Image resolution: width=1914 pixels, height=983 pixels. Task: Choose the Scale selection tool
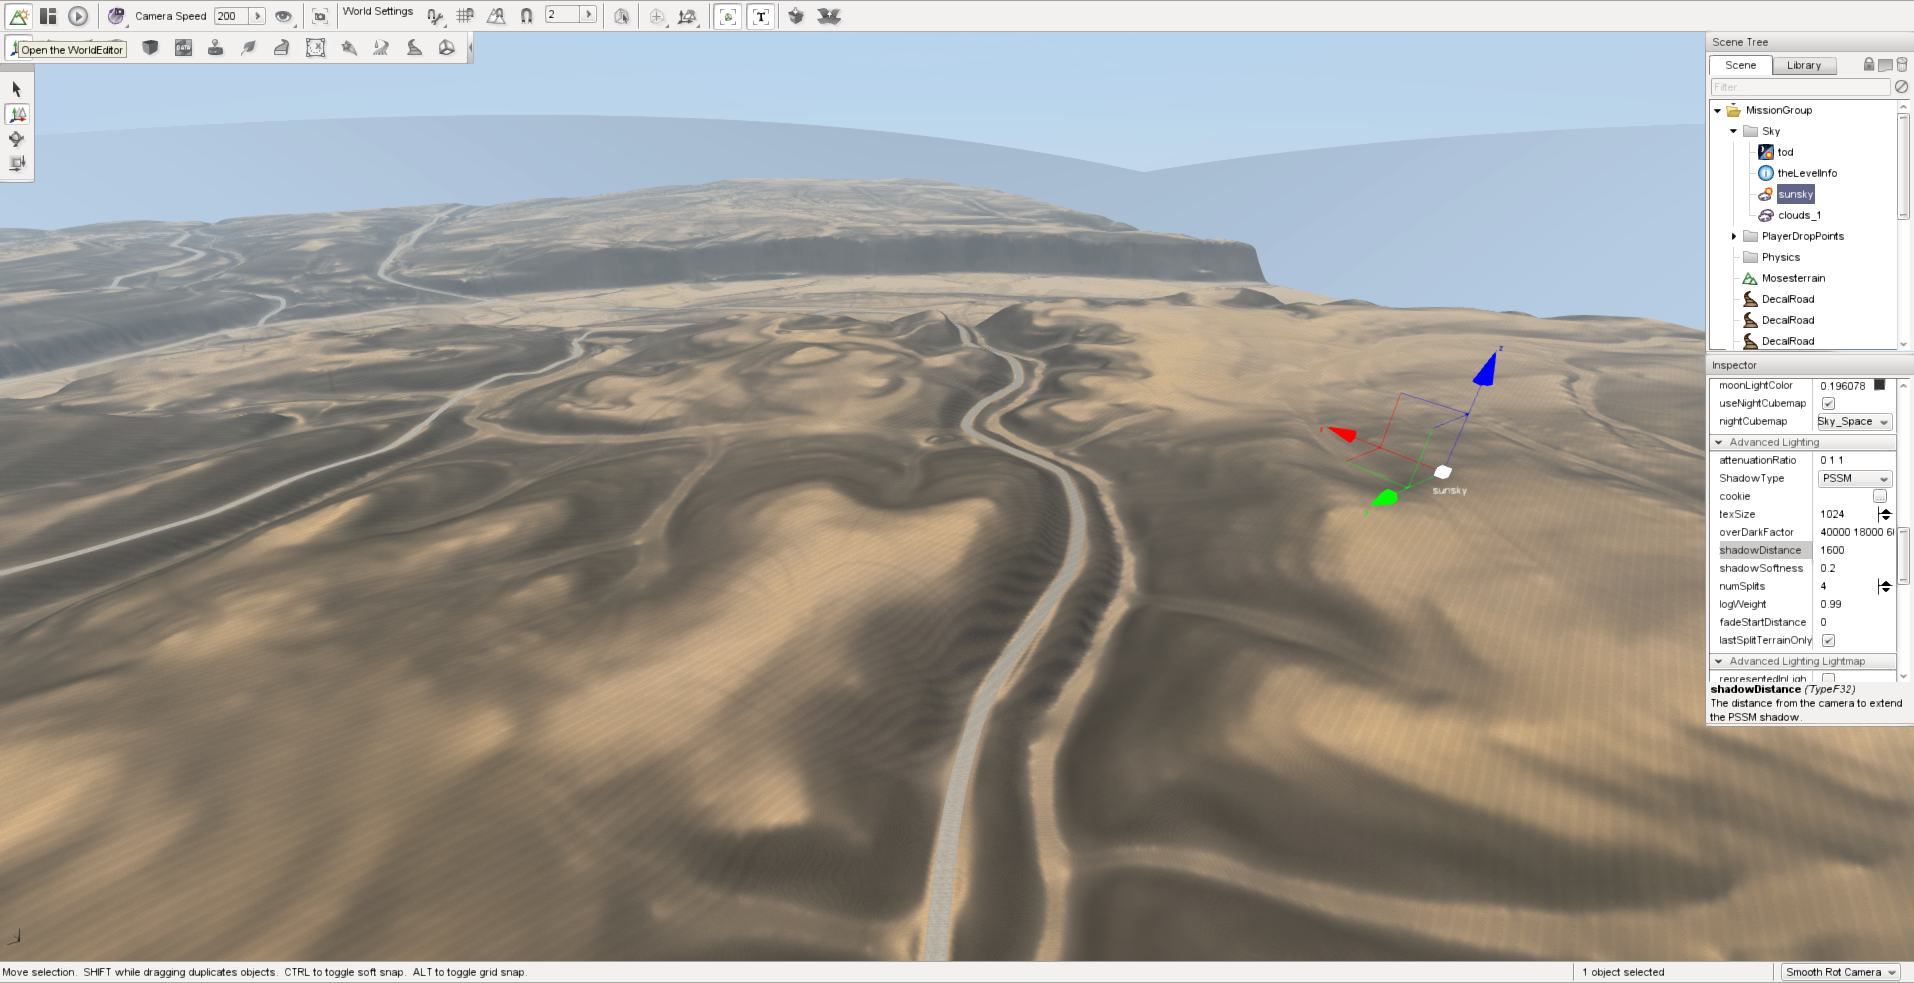(17, 163)
